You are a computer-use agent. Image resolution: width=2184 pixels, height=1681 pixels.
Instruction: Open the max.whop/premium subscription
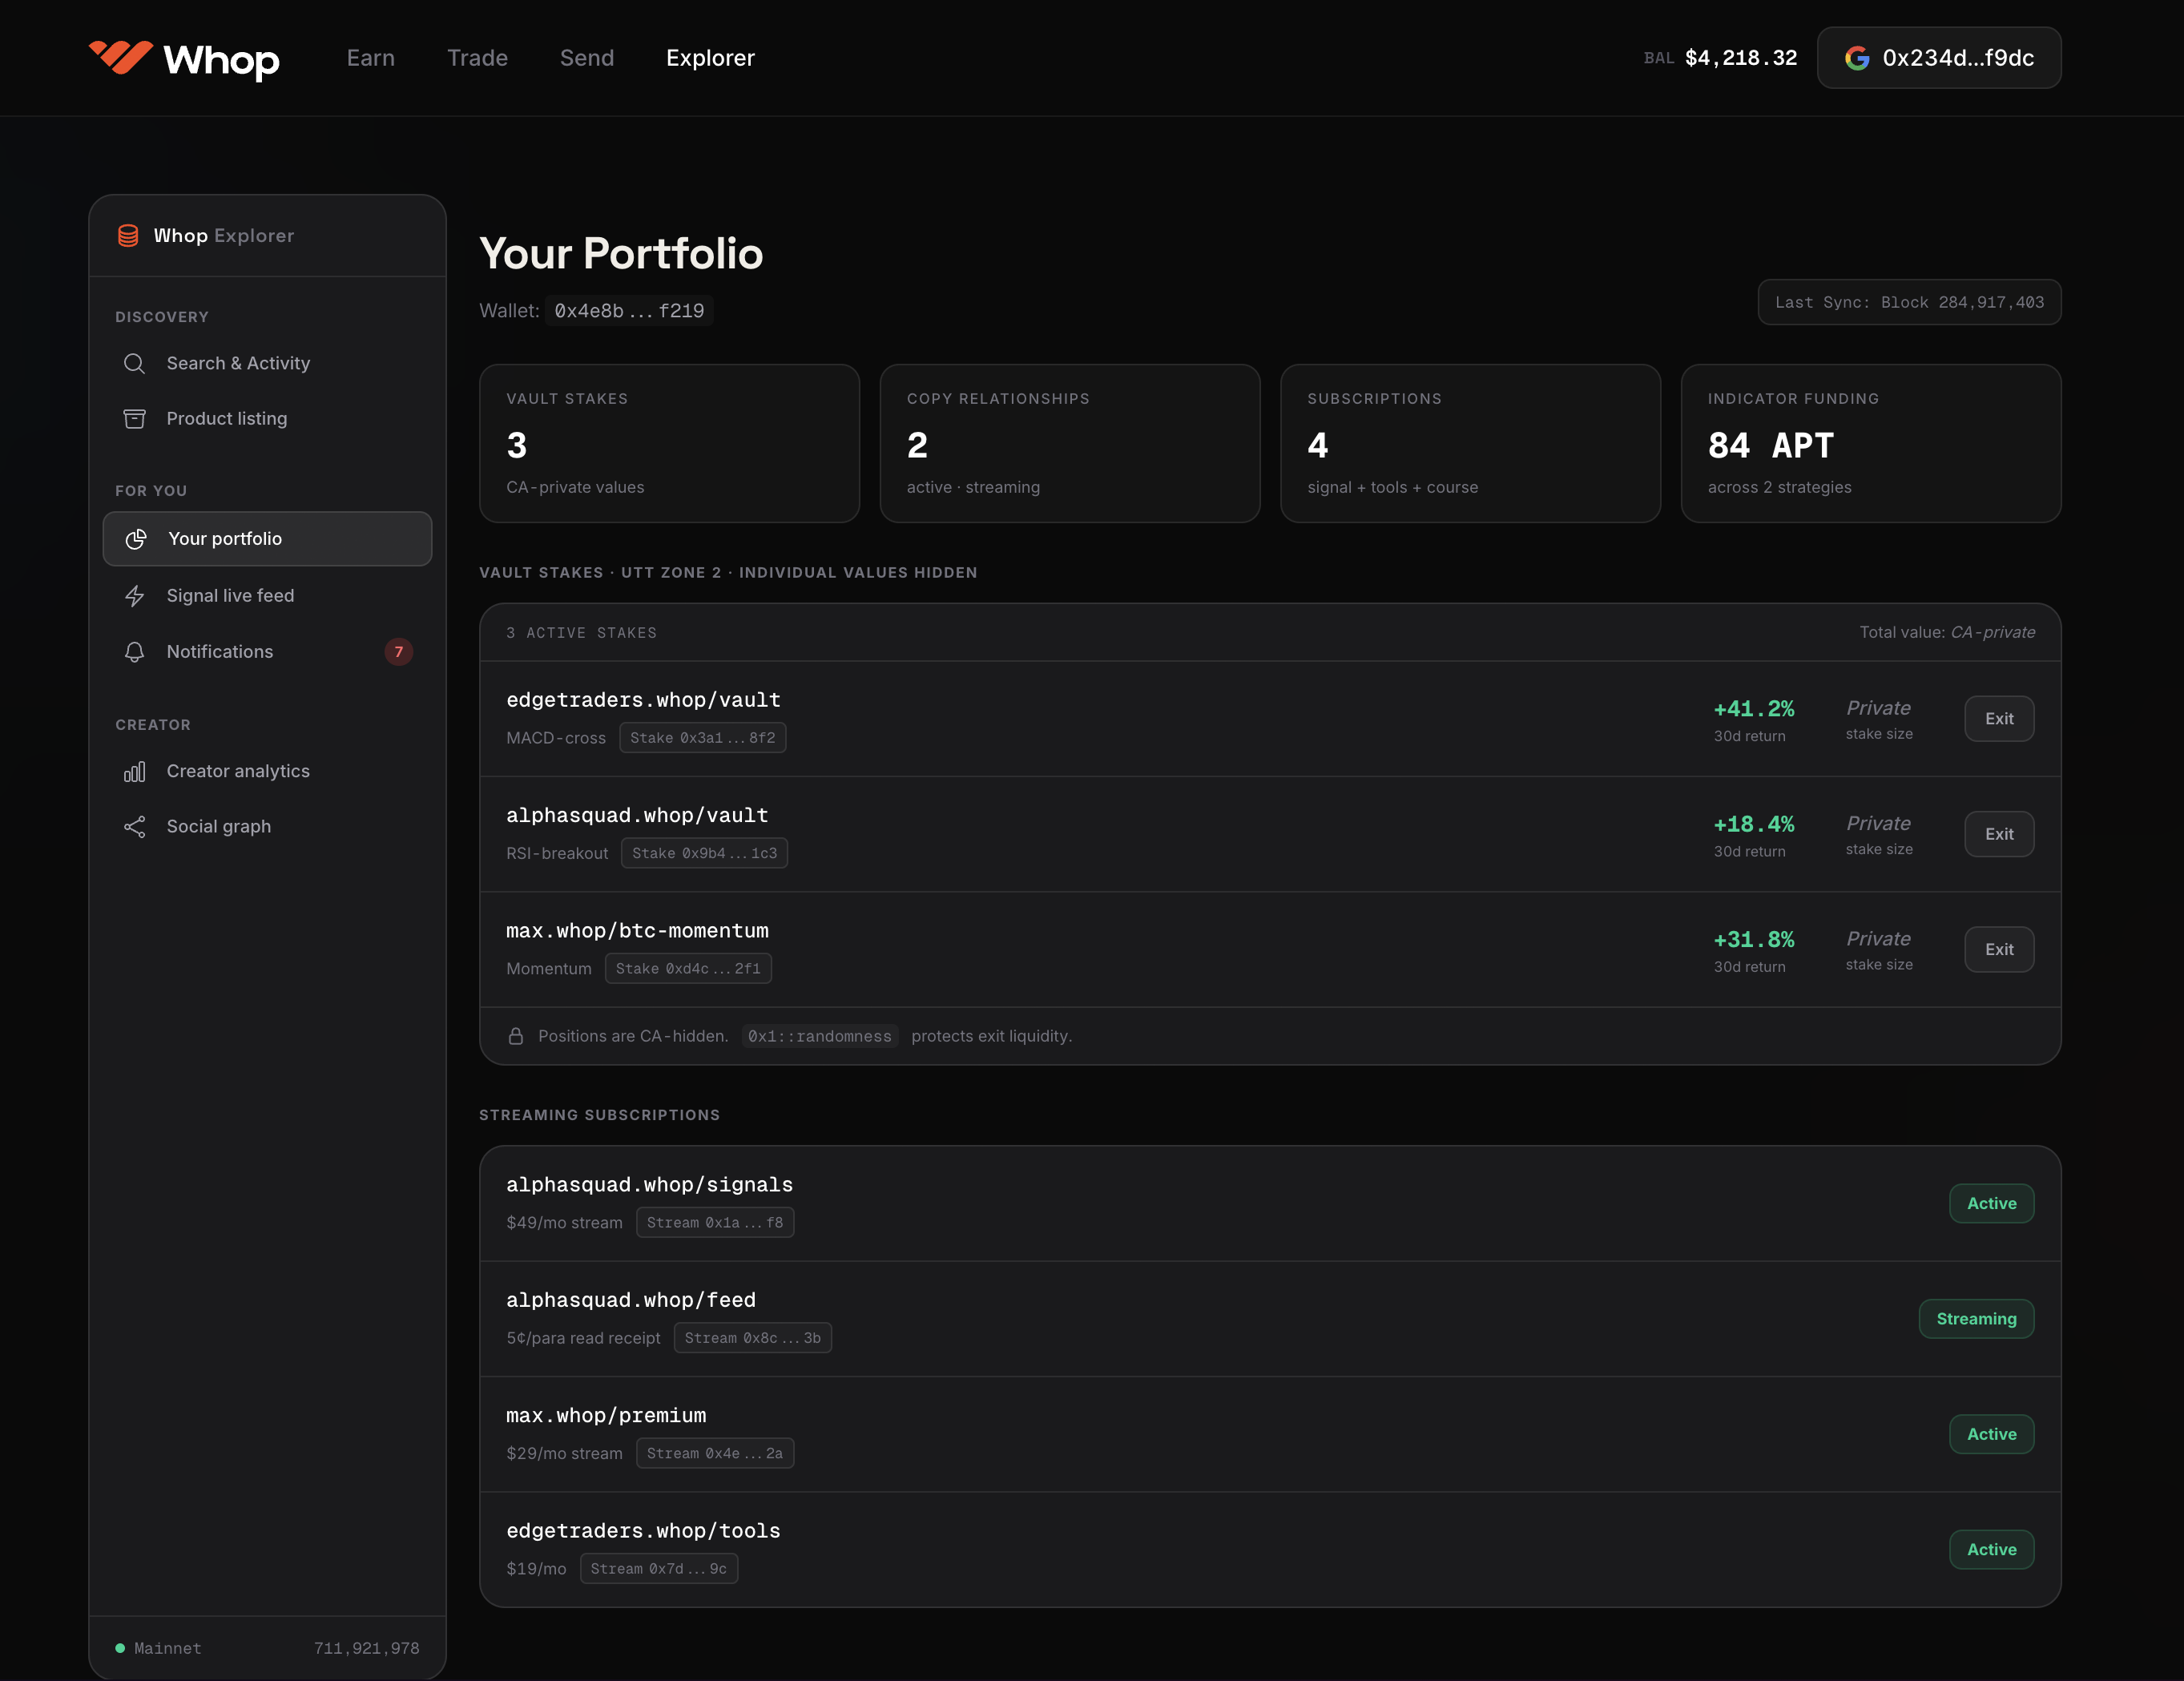point(606,1416)
